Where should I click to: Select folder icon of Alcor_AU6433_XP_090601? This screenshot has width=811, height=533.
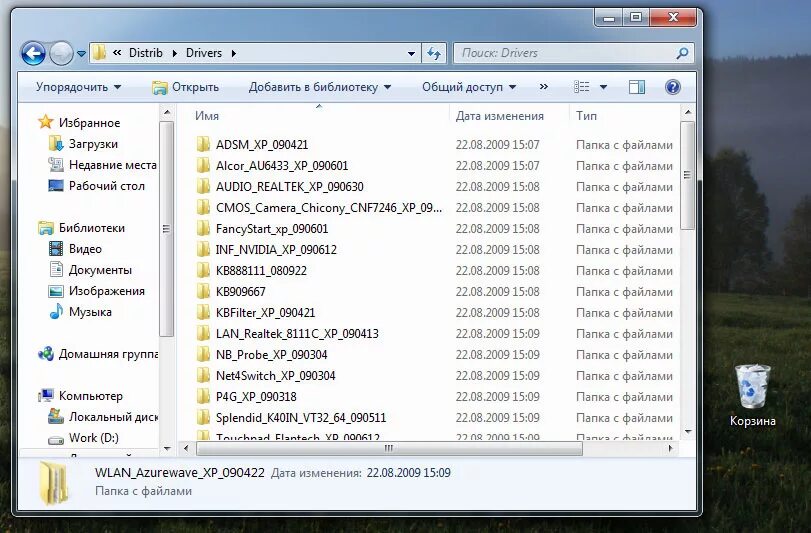[x=203, y=165]
